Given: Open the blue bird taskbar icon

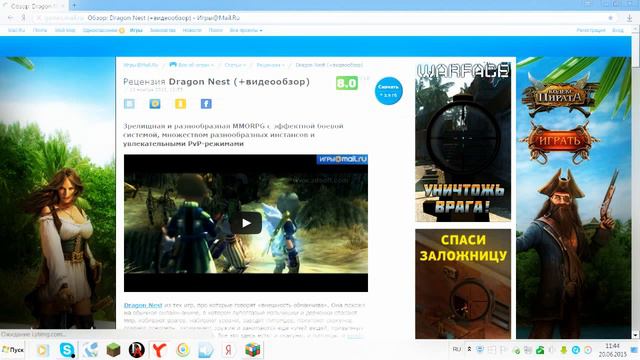Looking at the screenshot, I should 90,350.
